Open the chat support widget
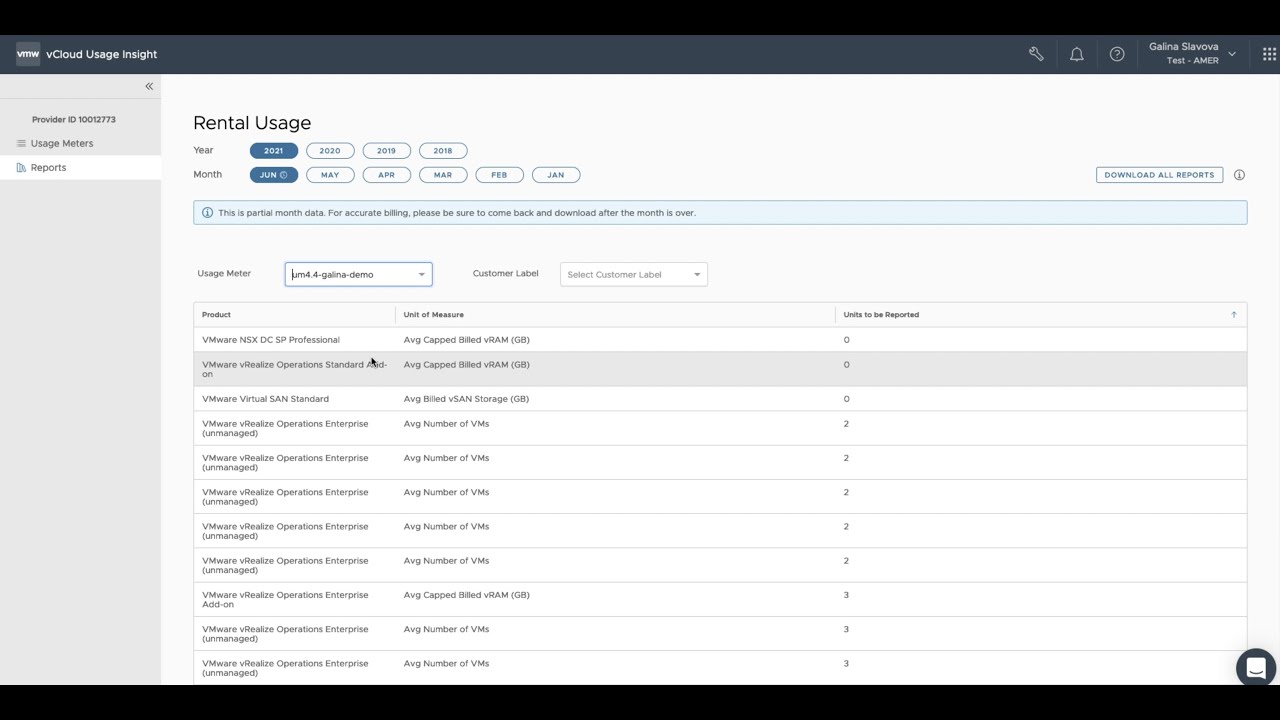Viewport: 1280px width, 720px height. click(x=1255, y=667)
